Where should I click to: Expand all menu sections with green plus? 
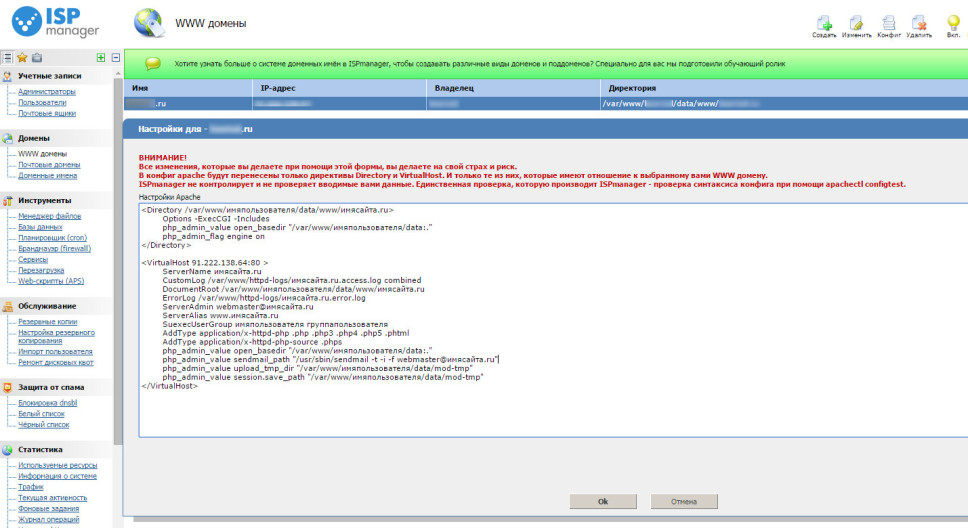pyautogui.click(x=101, y=57)
